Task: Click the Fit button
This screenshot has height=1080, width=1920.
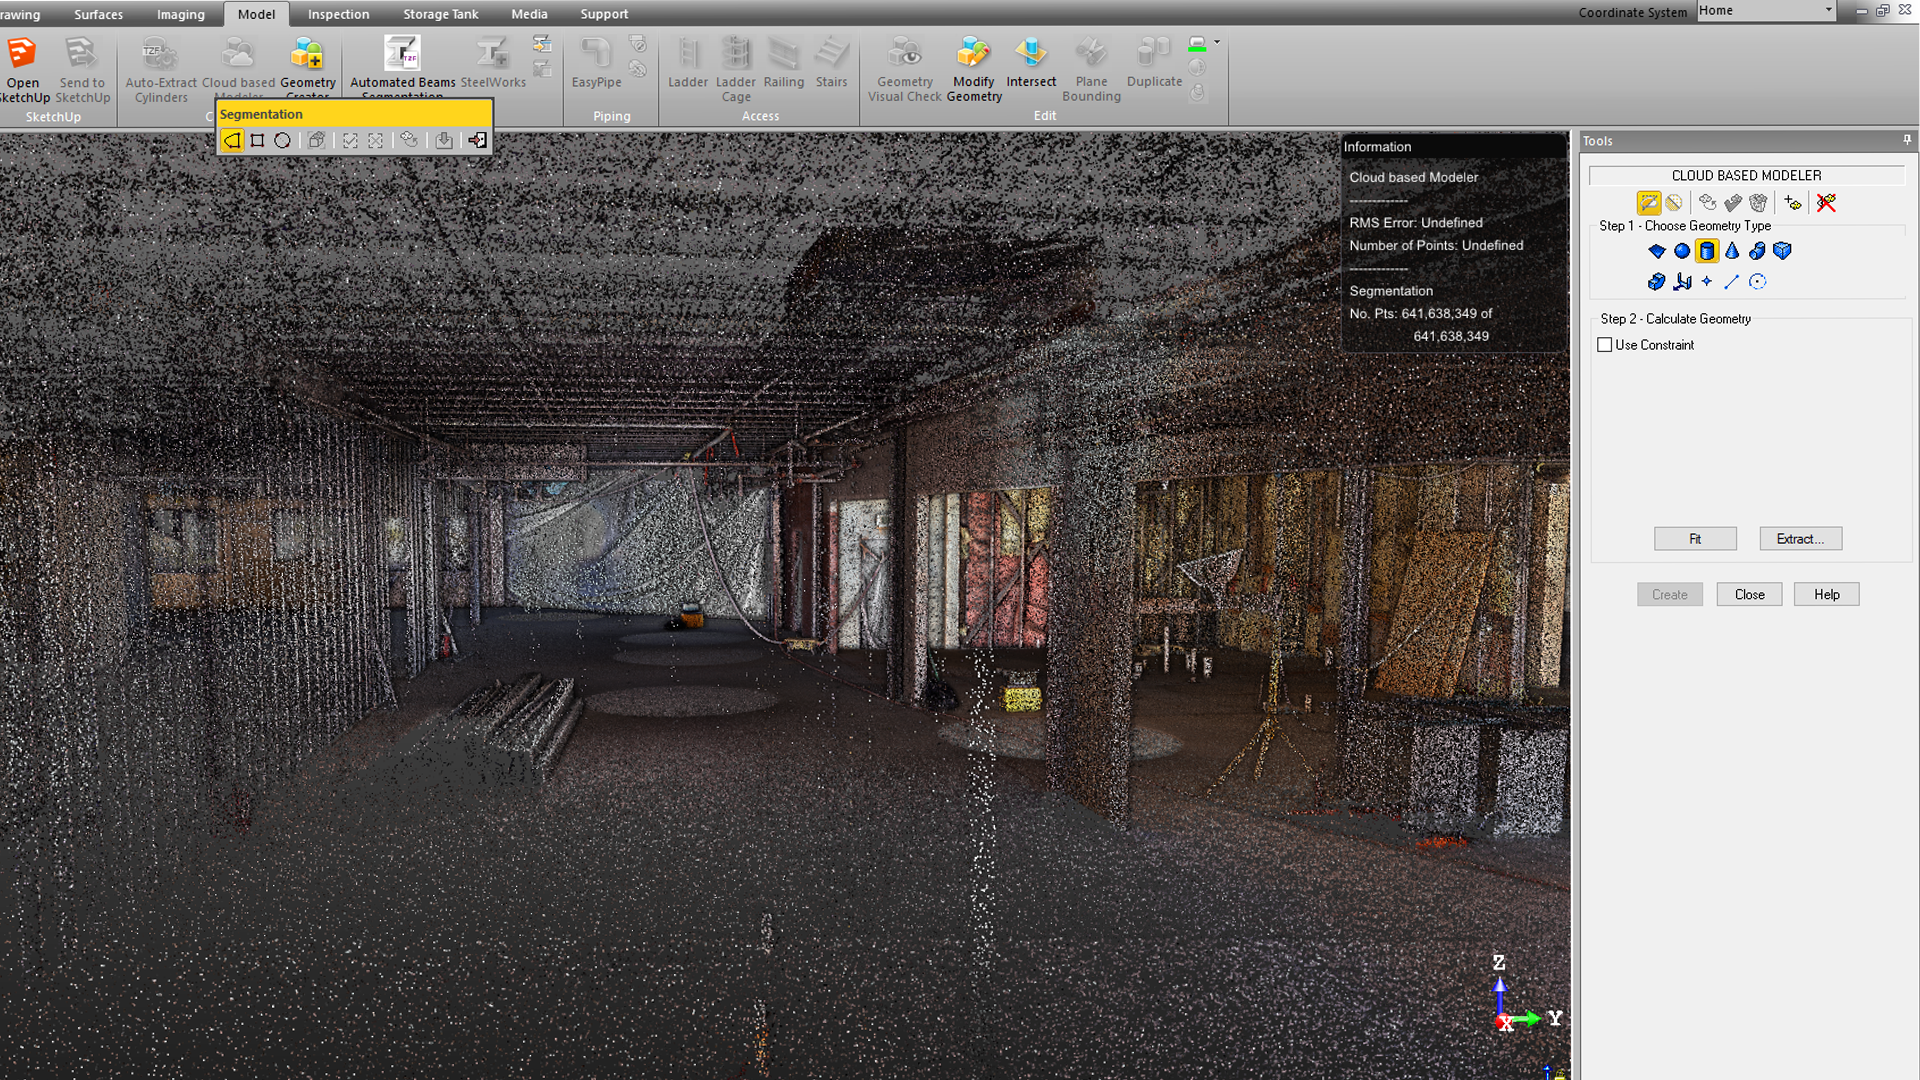Action: click(x=1695, y=539)
